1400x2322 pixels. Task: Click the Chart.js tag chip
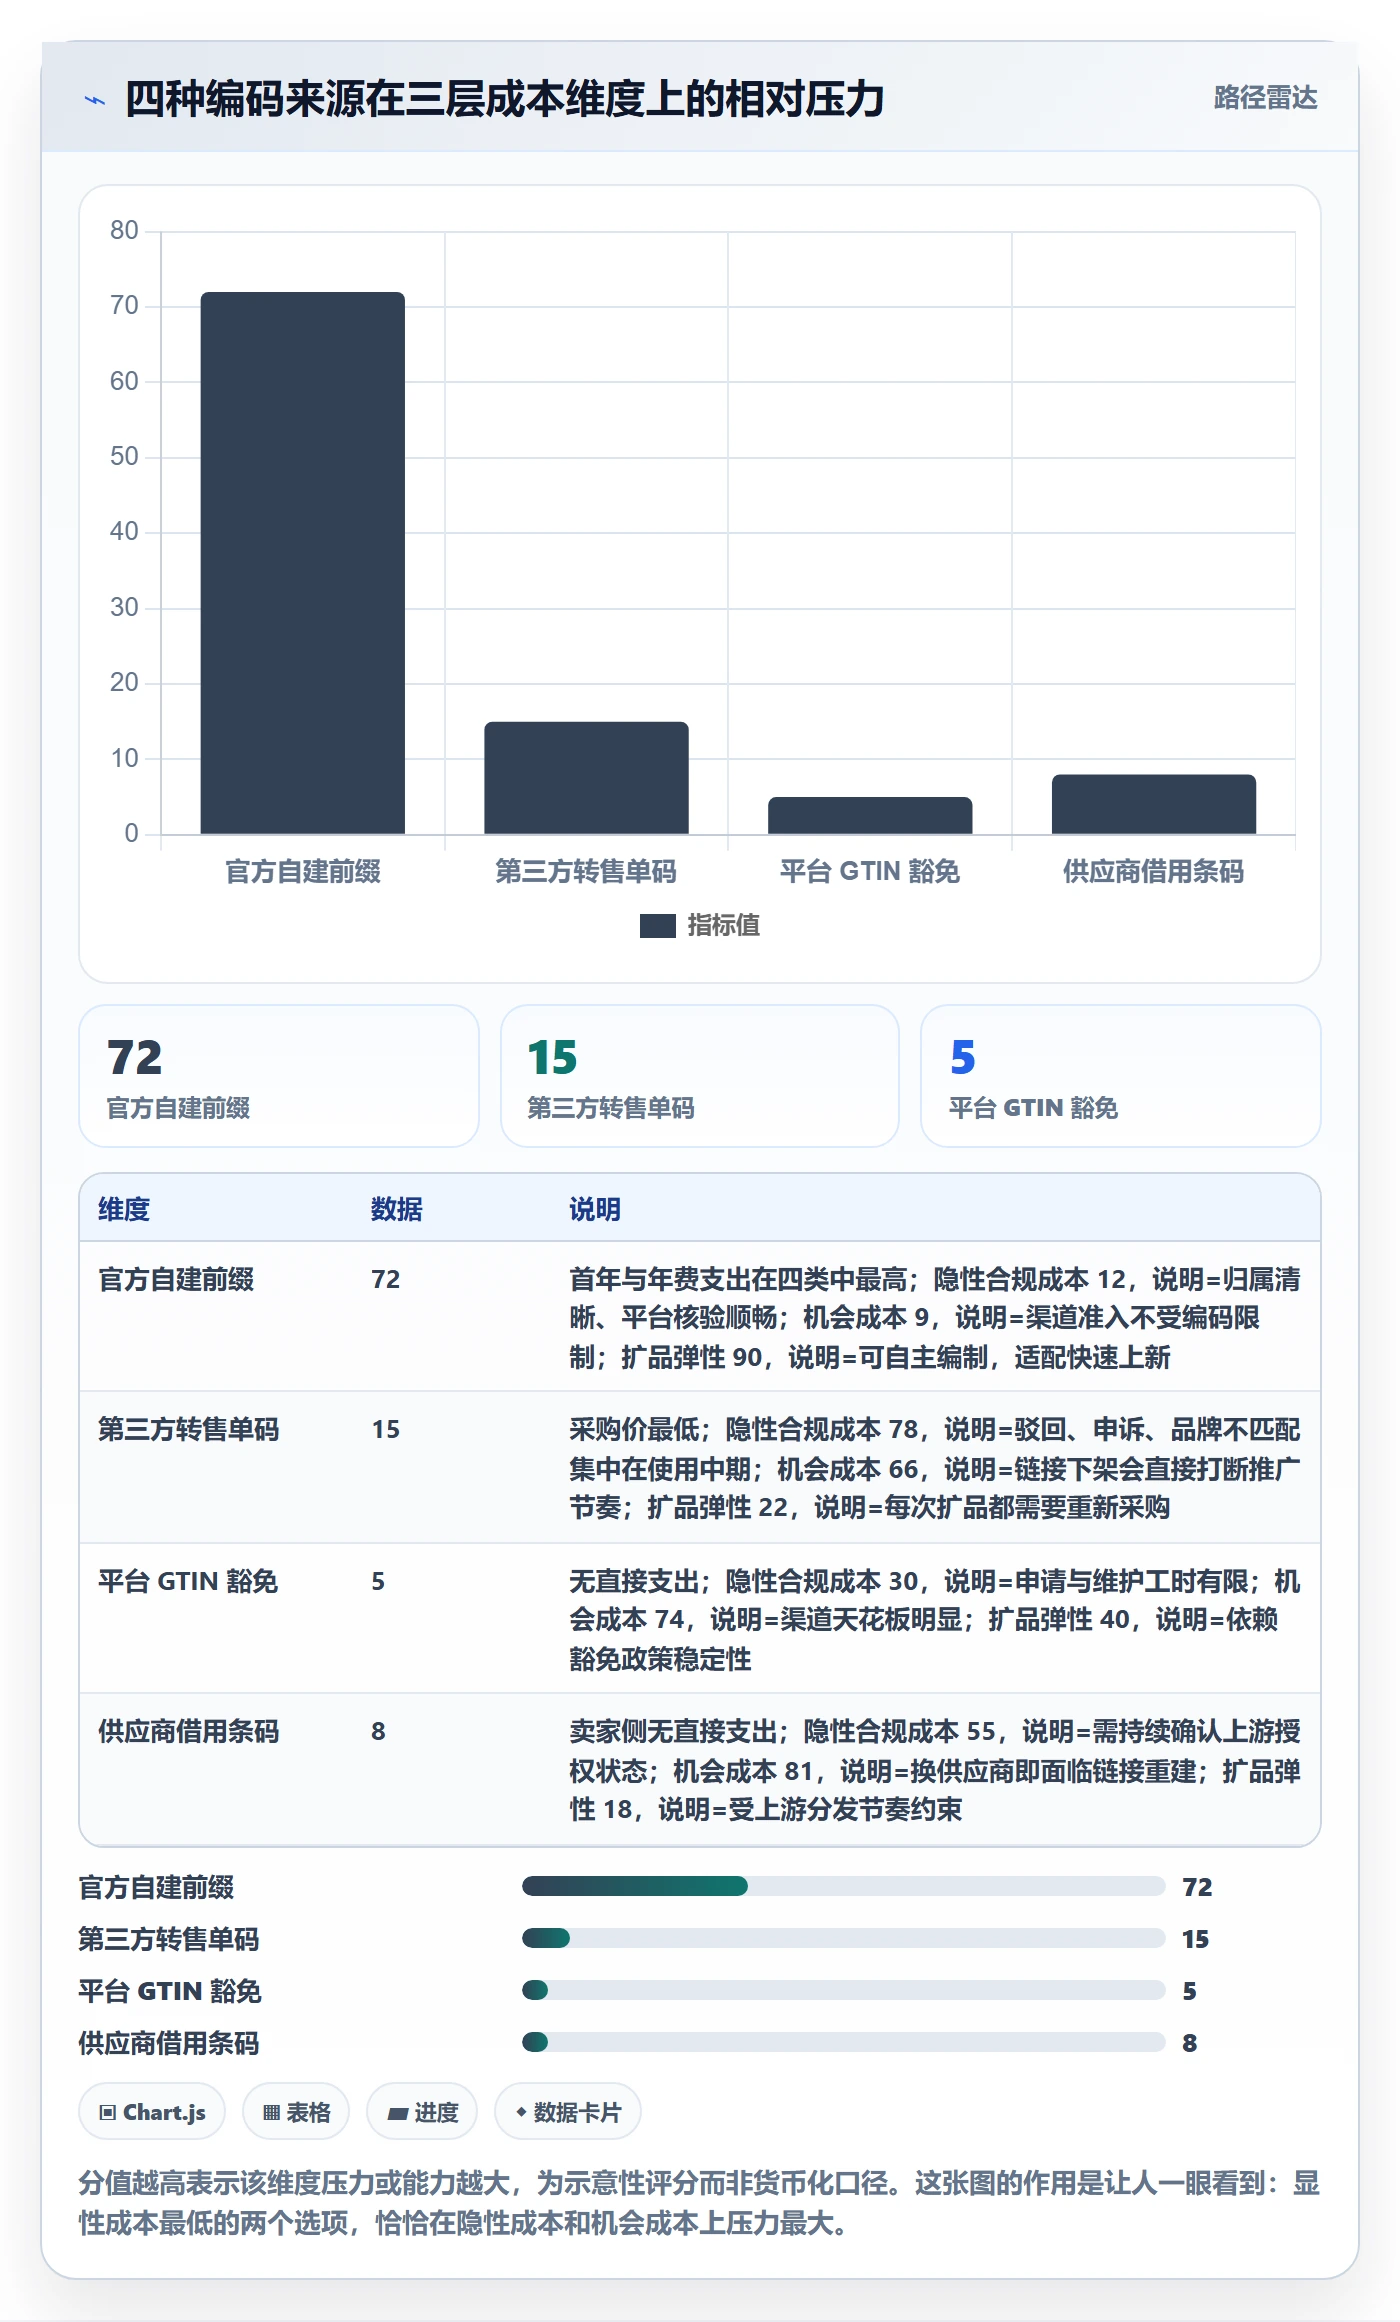click(152, 2112)
